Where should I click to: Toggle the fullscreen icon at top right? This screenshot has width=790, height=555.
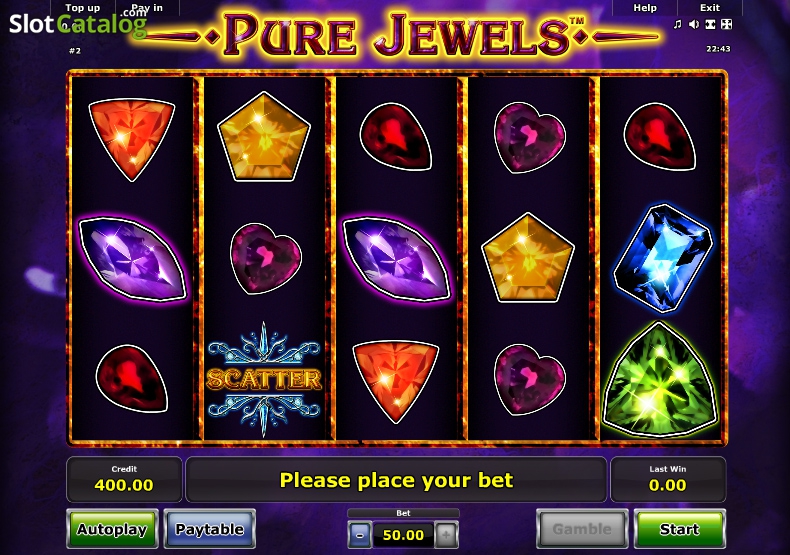pyautogui.click(x=710, y=24)
